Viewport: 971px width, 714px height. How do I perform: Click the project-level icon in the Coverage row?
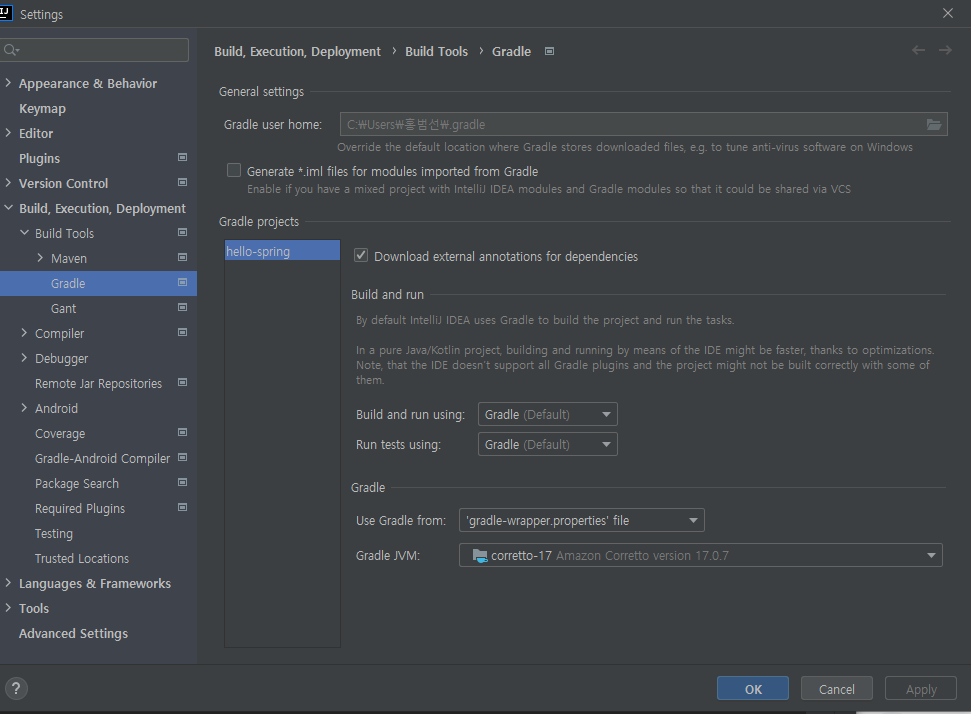pyautogui.click(x=182, y=432)
